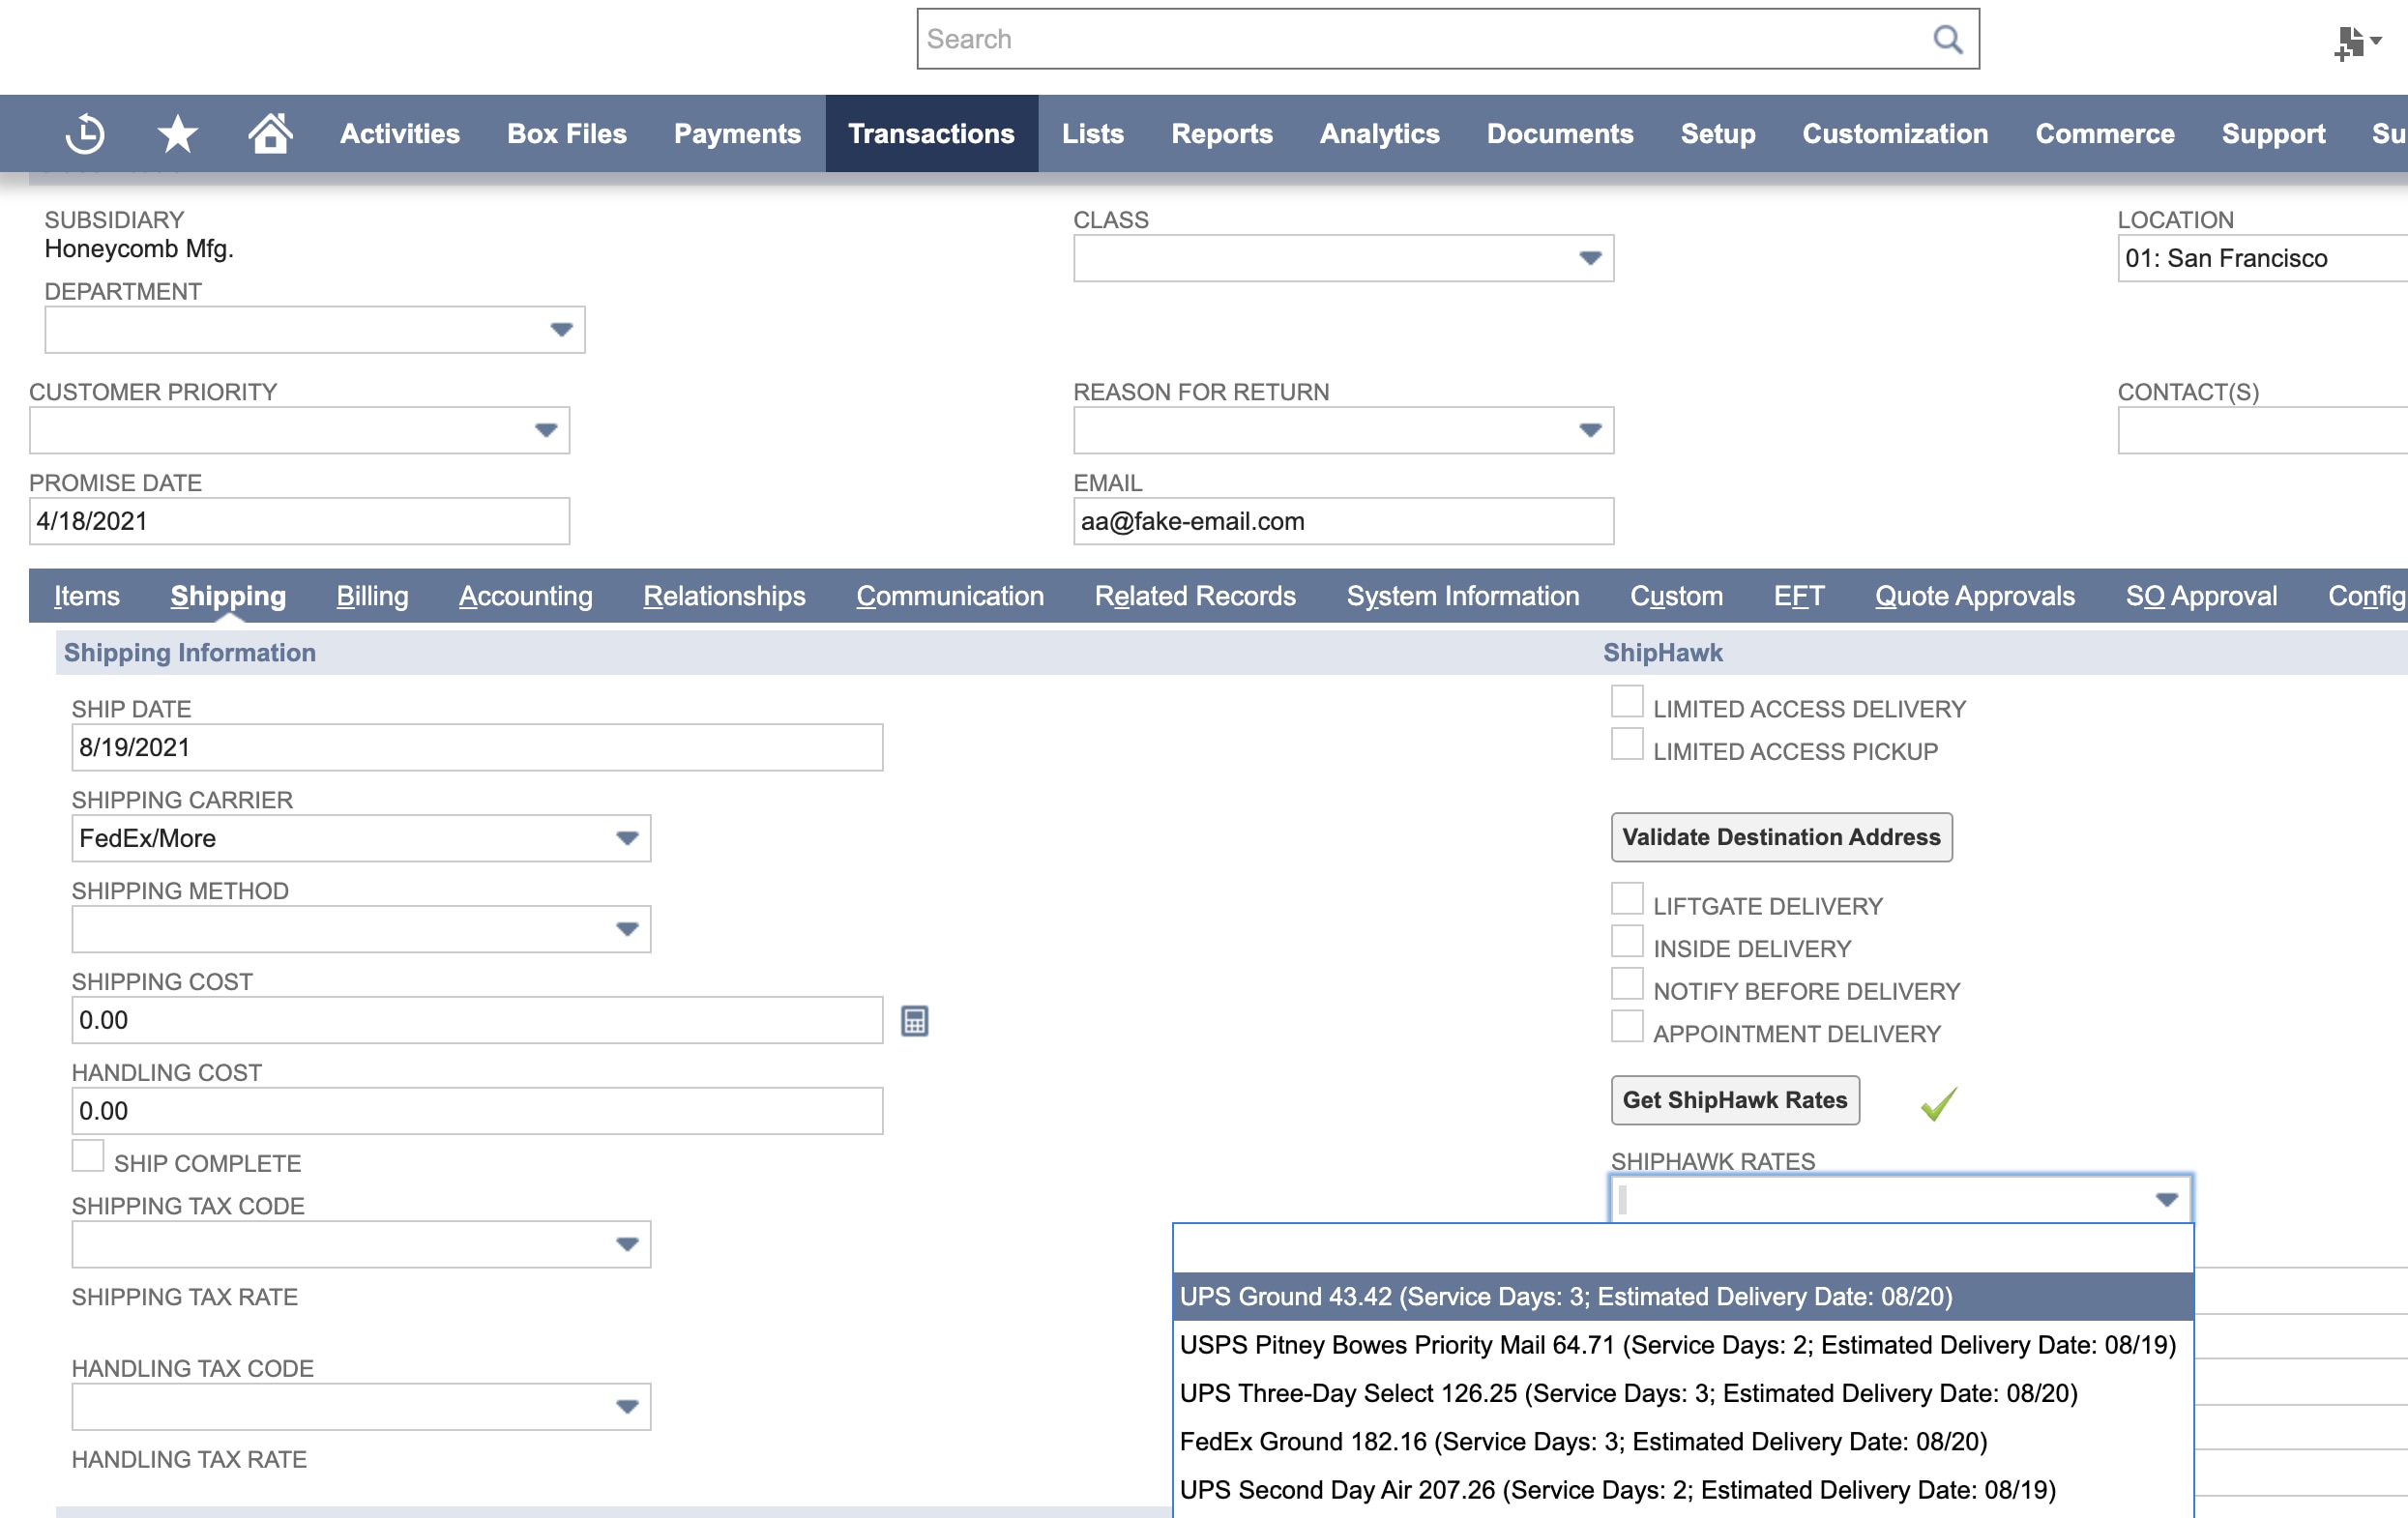Switch to the Billing tab
Screen dimensions: 2408x1518
(x=372, y=596)
